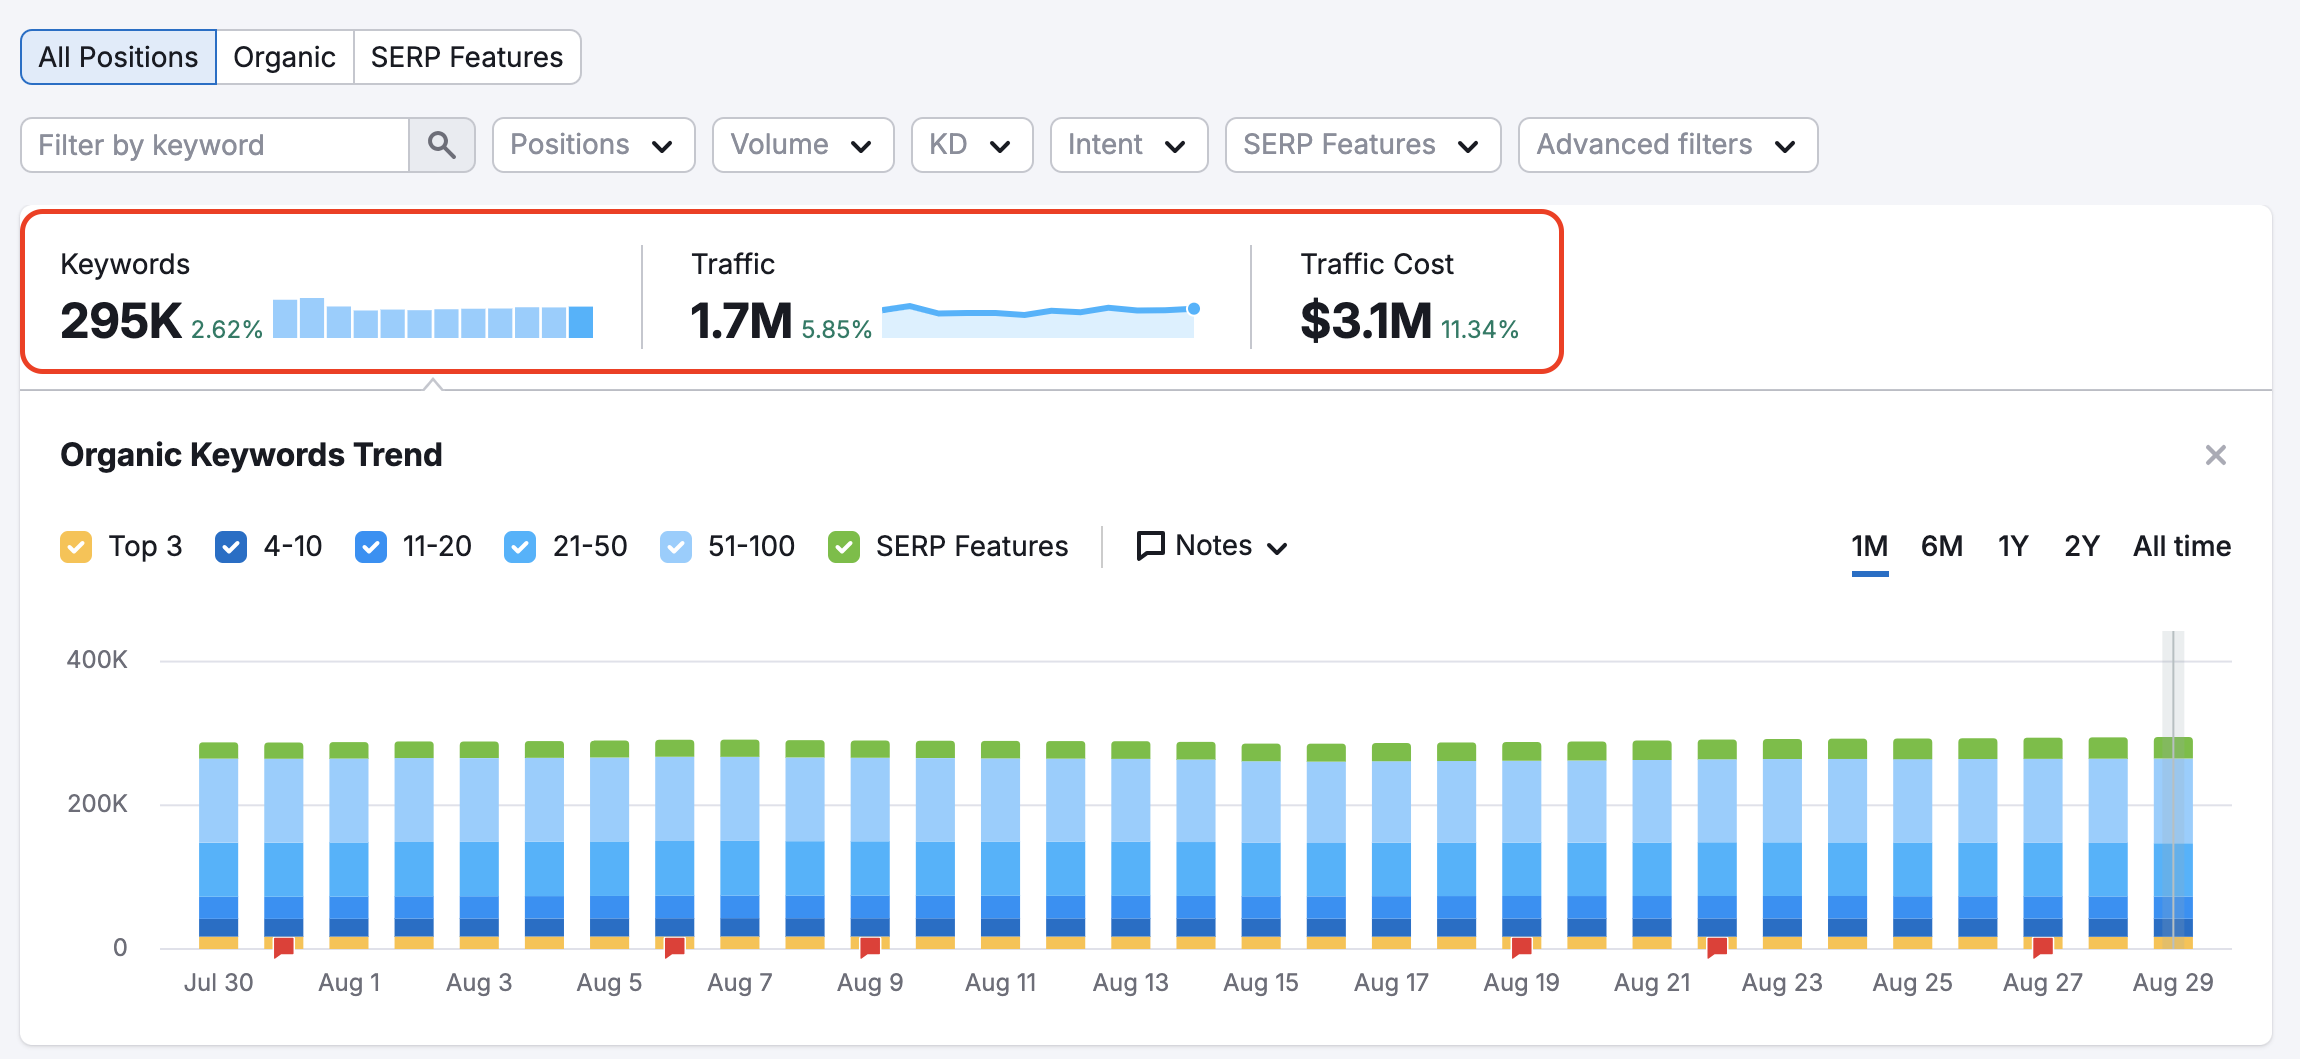The image size is (2300, 1059).
Task: Select the SERP Features tab
Action: coord(466,57)
